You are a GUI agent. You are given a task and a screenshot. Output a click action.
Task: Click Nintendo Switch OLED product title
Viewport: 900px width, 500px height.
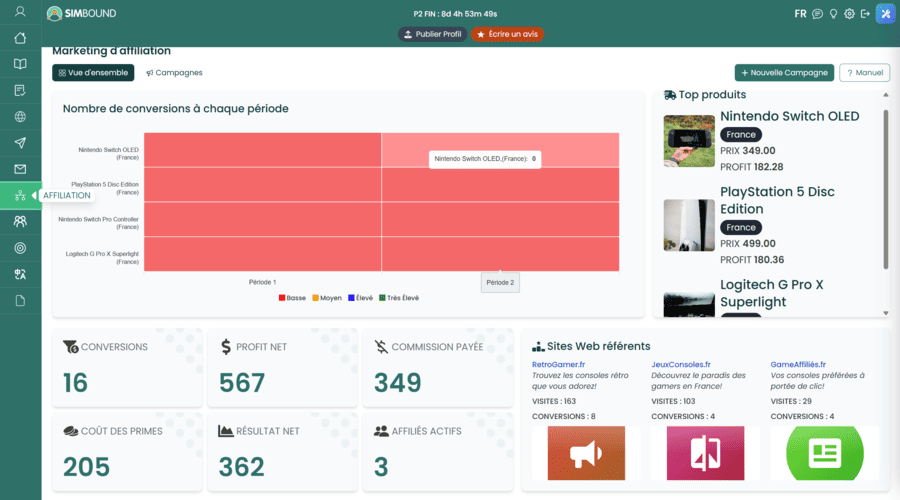pyautogui.click(x=789, y=117)
